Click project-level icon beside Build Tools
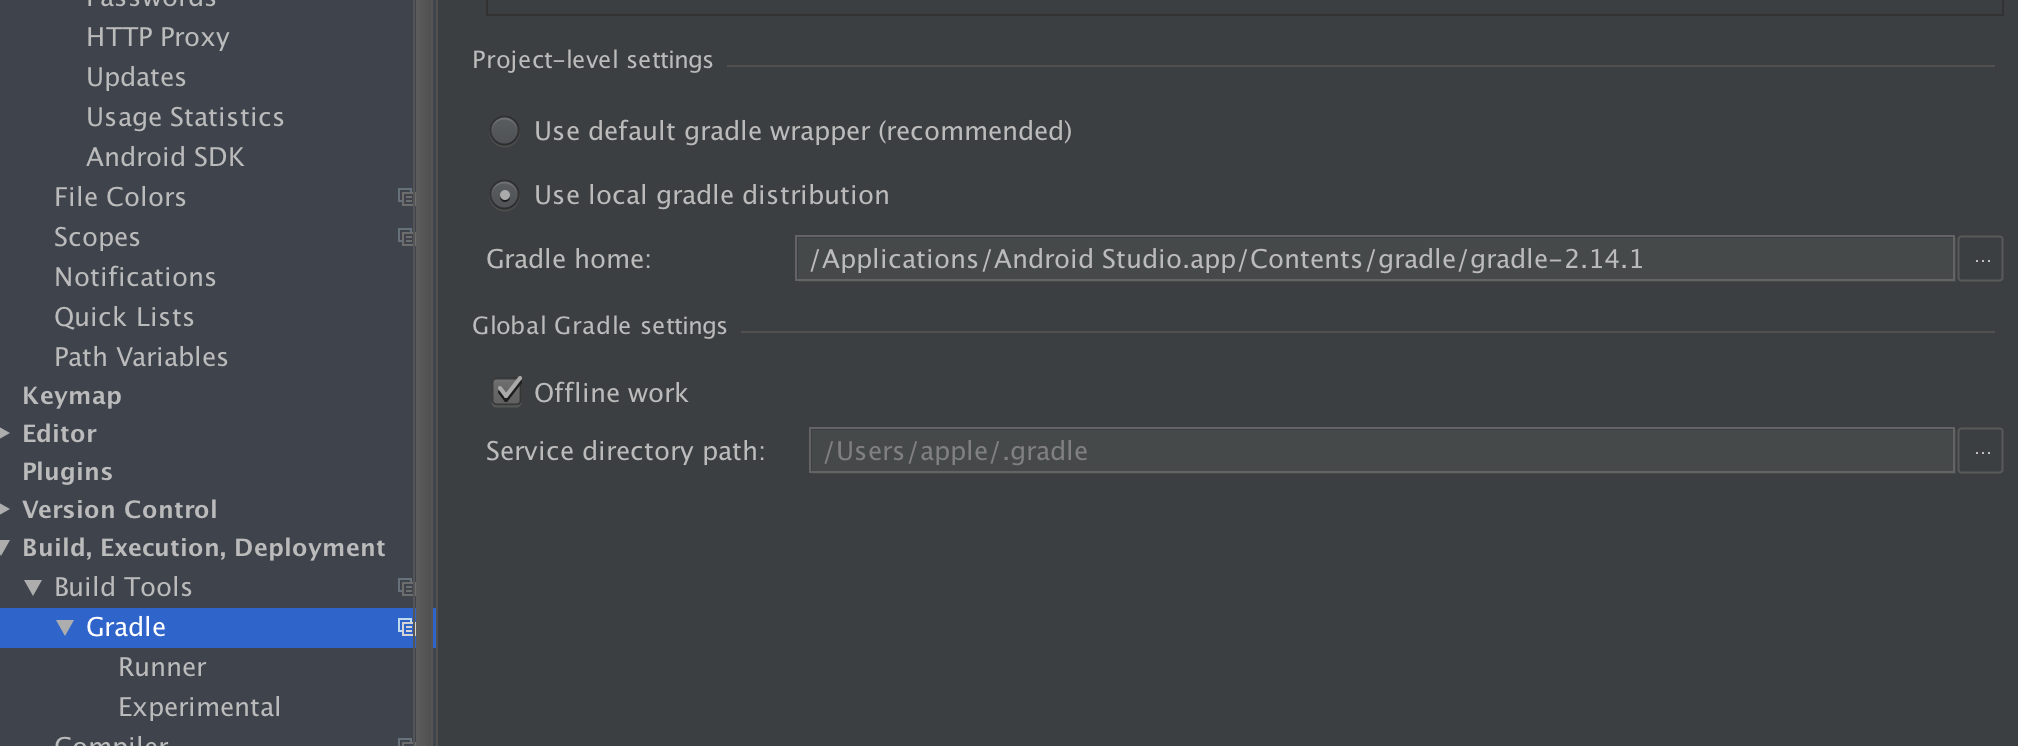This screenshot has width=2018, height=746. click(x=406, y=587)
